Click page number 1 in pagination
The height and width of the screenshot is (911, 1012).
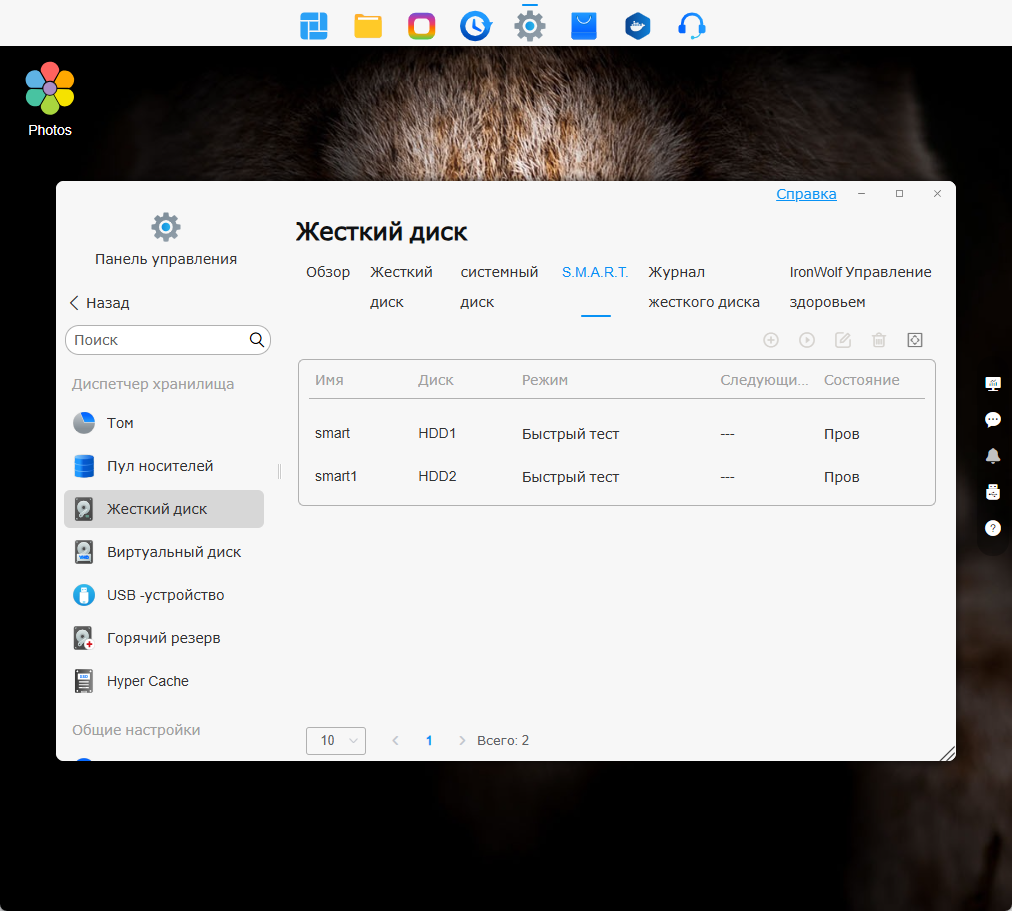[x=429, y=741]
